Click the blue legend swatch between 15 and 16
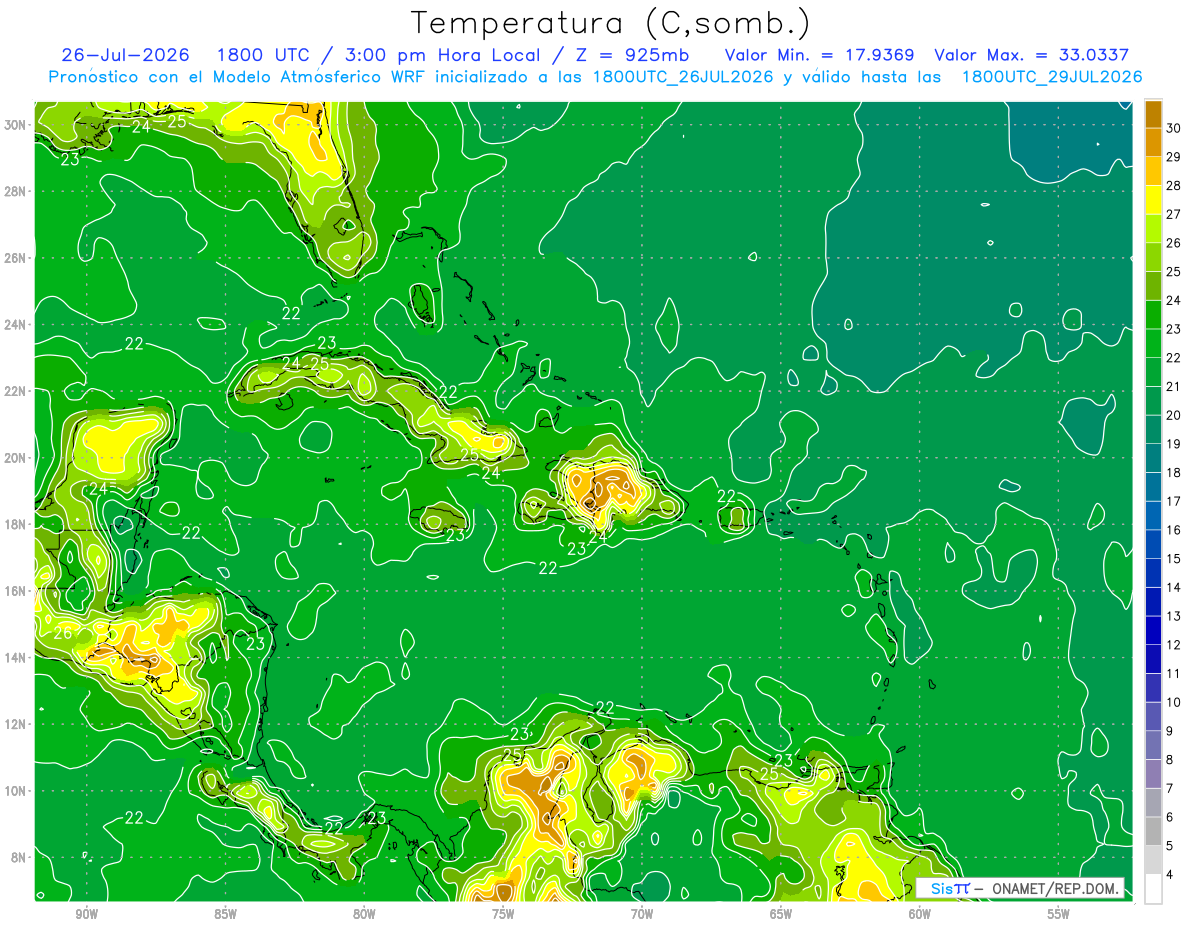The width and height of the screenshot is (1200, 927). coord(1153,544)
